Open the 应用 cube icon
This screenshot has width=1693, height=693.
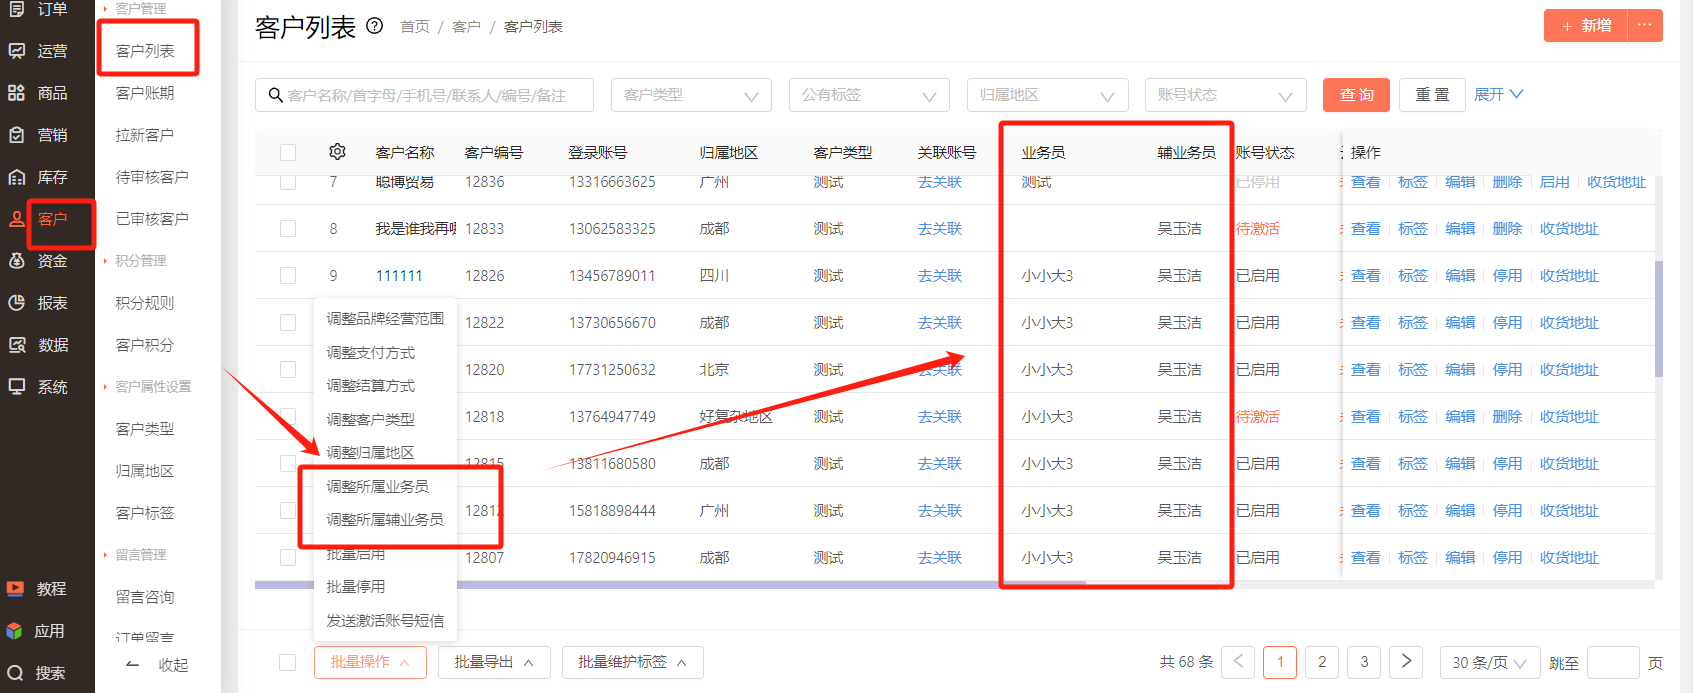pyautogui.click(x=15, y=631)
